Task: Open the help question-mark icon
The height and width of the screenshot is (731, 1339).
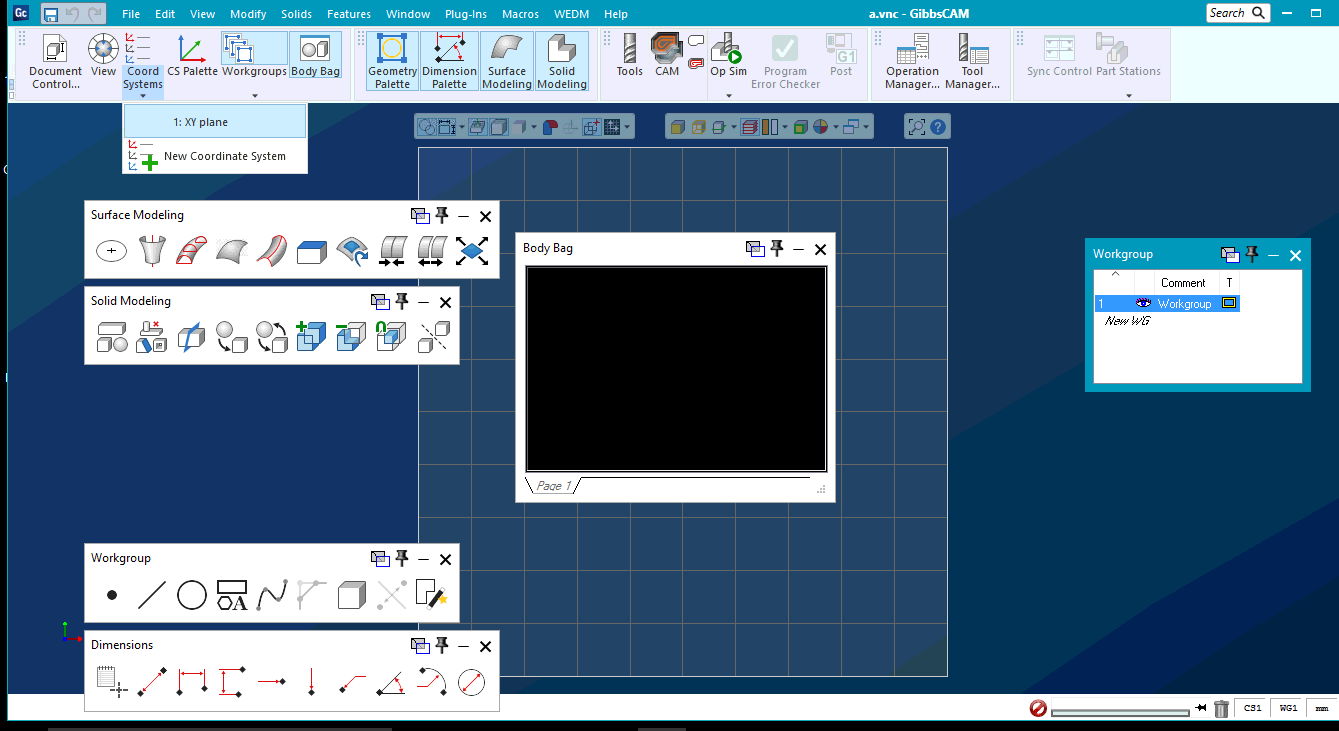Action: pos(938,127)
